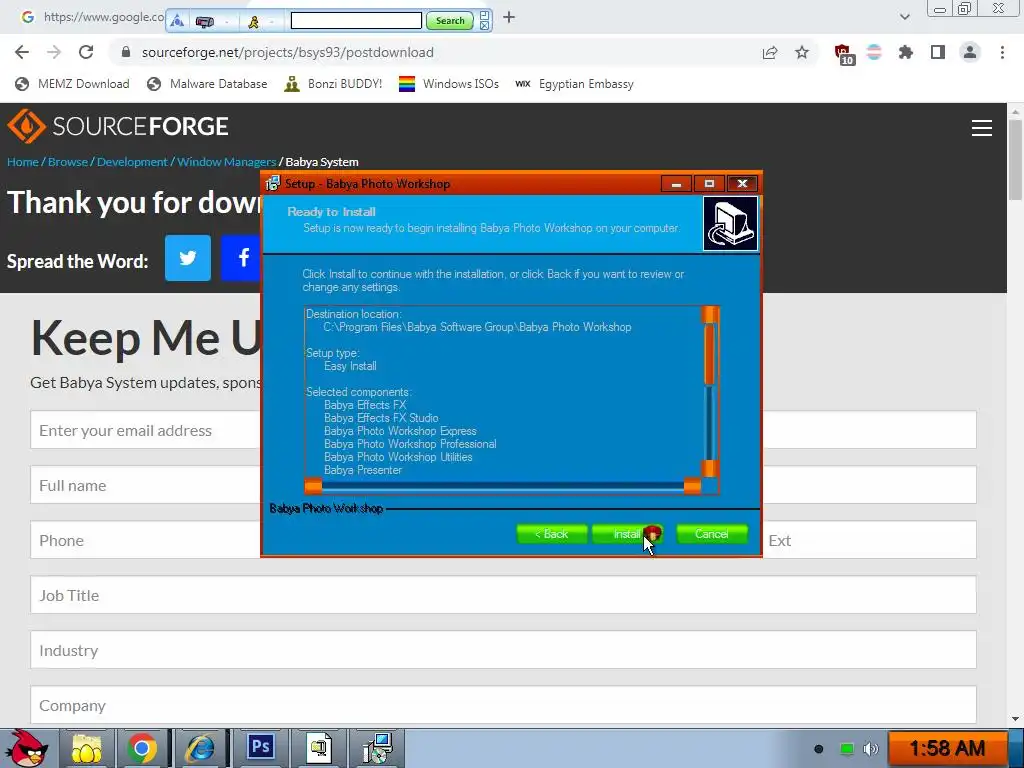The height and width of the screenshot is (768, 1024).
Task: Cancel the Babya Photo Workshop setup
Action: (712, 534)
